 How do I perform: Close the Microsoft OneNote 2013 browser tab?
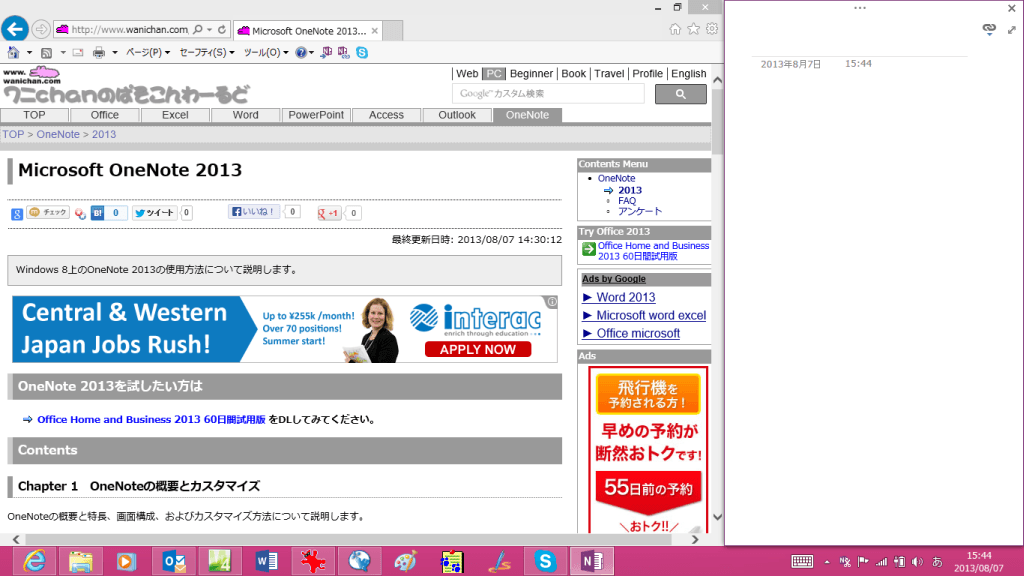pyautogui.click(x=374, y=31)
